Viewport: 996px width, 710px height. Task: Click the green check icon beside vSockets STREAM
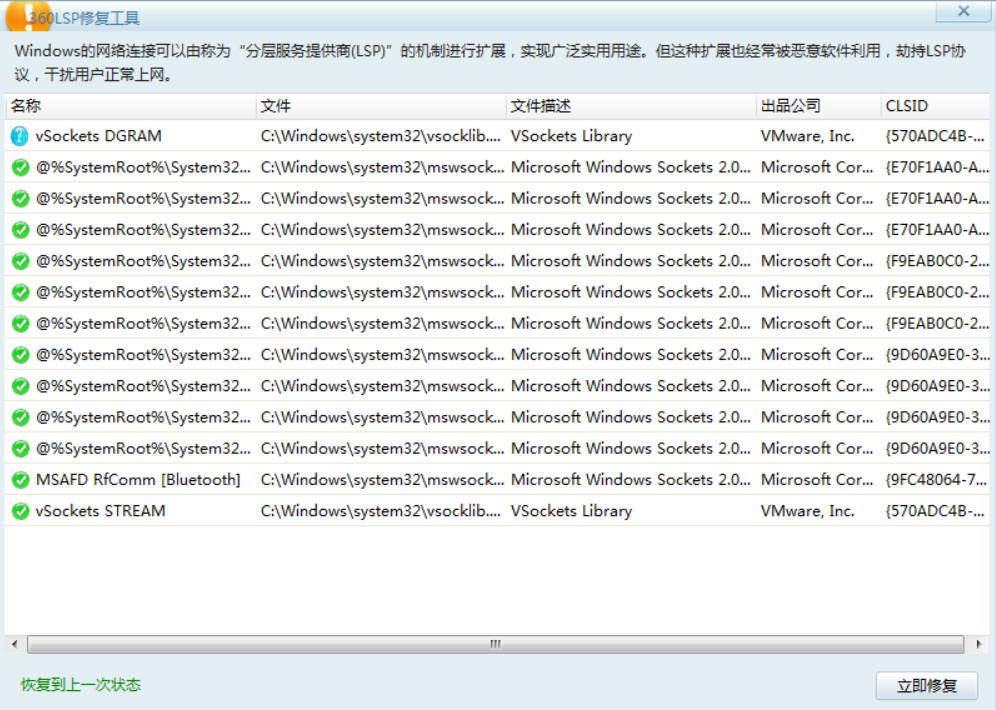(20, 511)
